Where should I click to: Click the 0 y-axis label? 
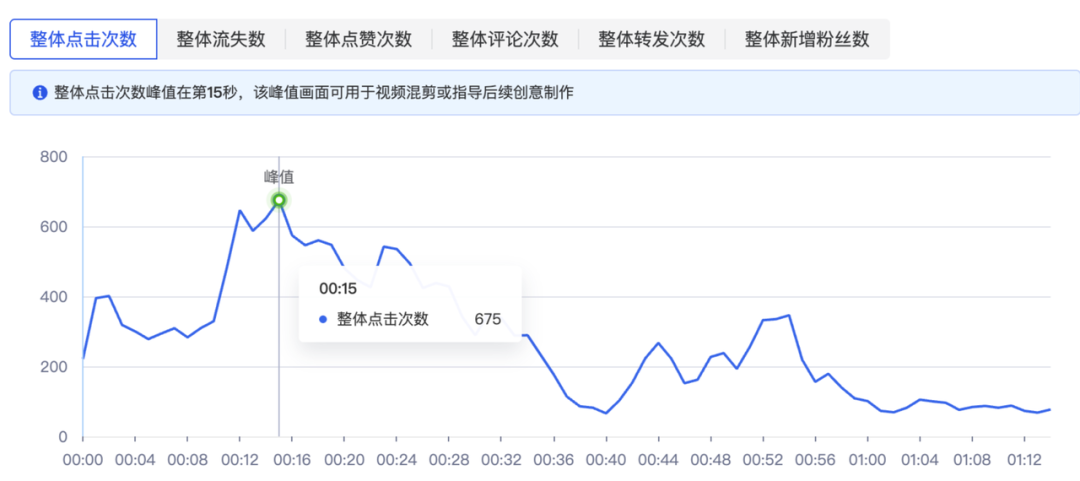[63, 437]
